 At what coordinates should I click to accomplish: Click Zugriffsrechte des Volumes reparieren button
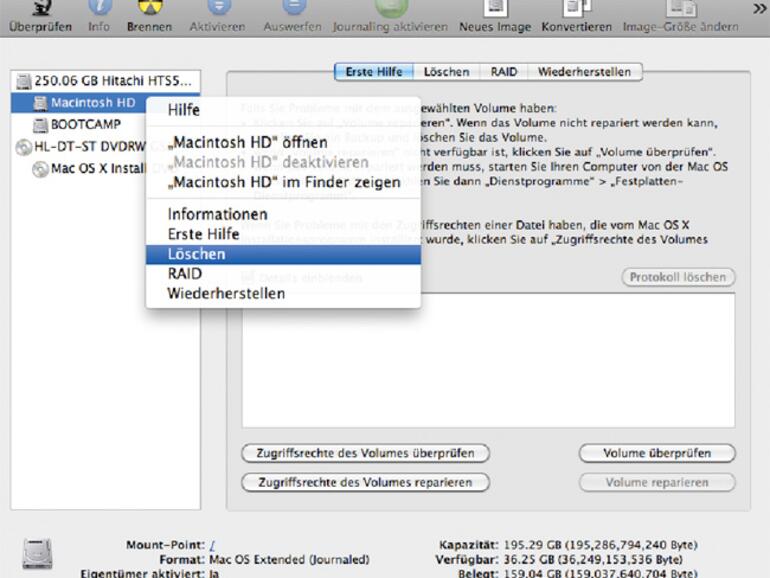point(365,482)
